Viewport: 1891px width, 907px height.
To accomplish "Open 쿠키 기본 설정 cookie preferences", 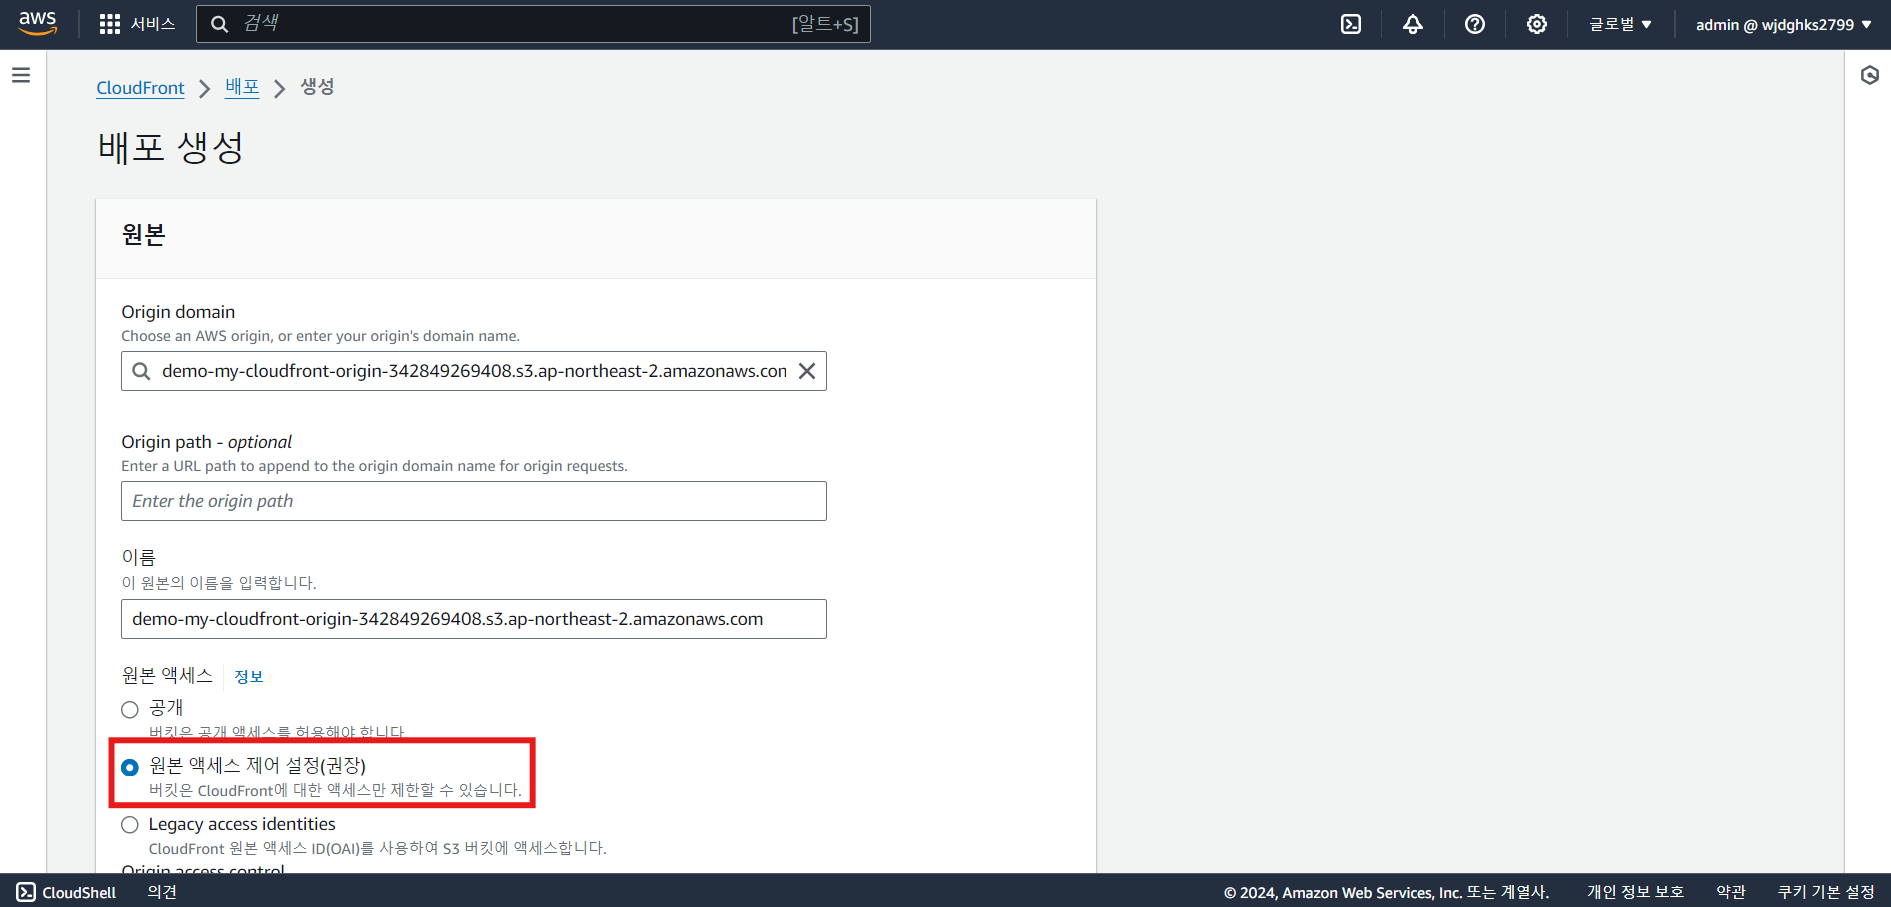I will tap(1826, 892).
